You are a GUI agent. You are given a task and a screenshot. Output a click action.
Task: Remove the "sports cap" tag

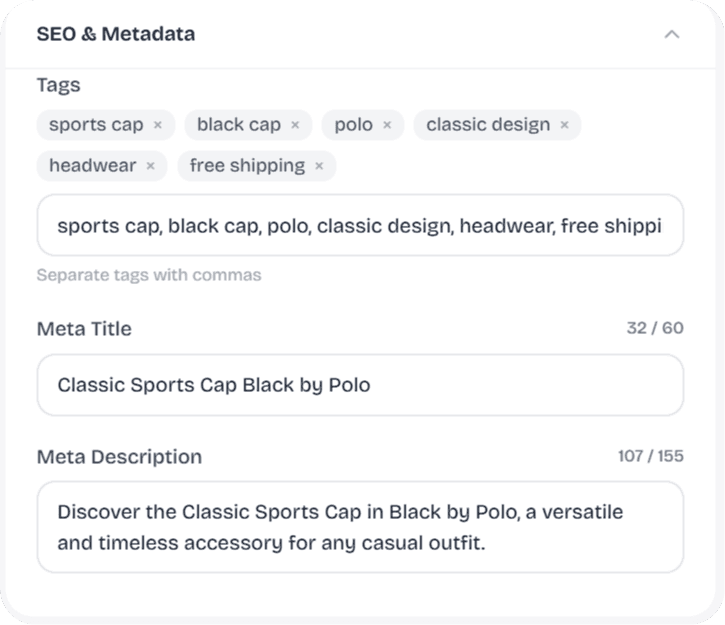click(158, 125)
